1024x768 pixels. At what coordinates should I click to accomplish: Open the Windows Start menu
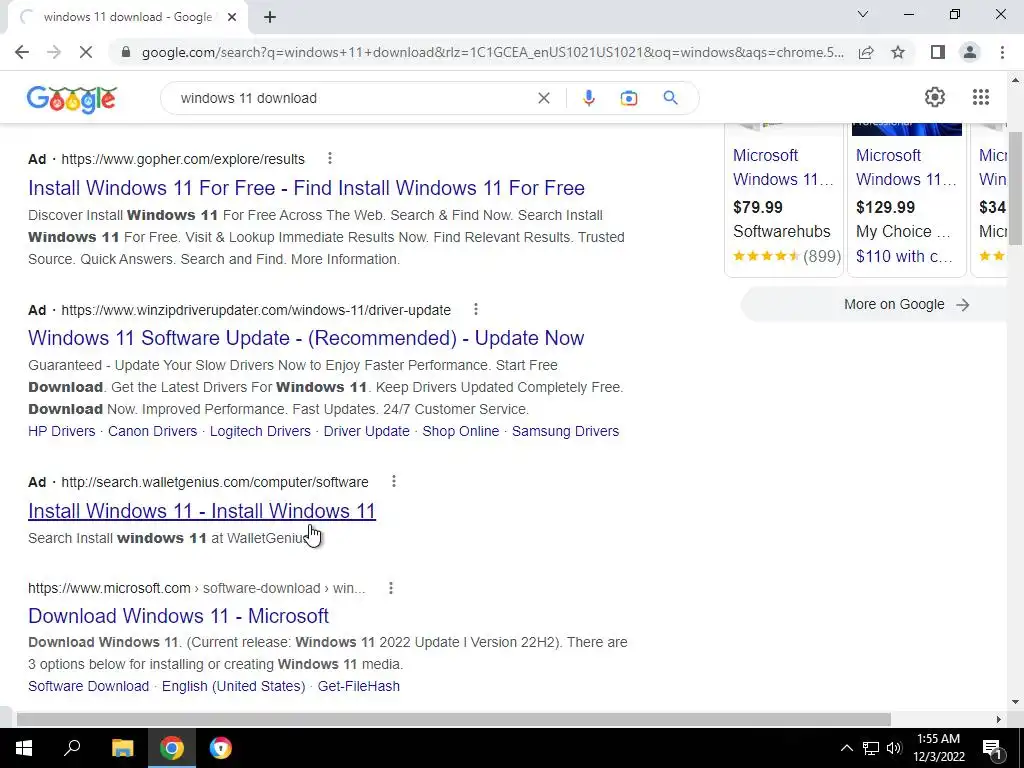[24, 748]
